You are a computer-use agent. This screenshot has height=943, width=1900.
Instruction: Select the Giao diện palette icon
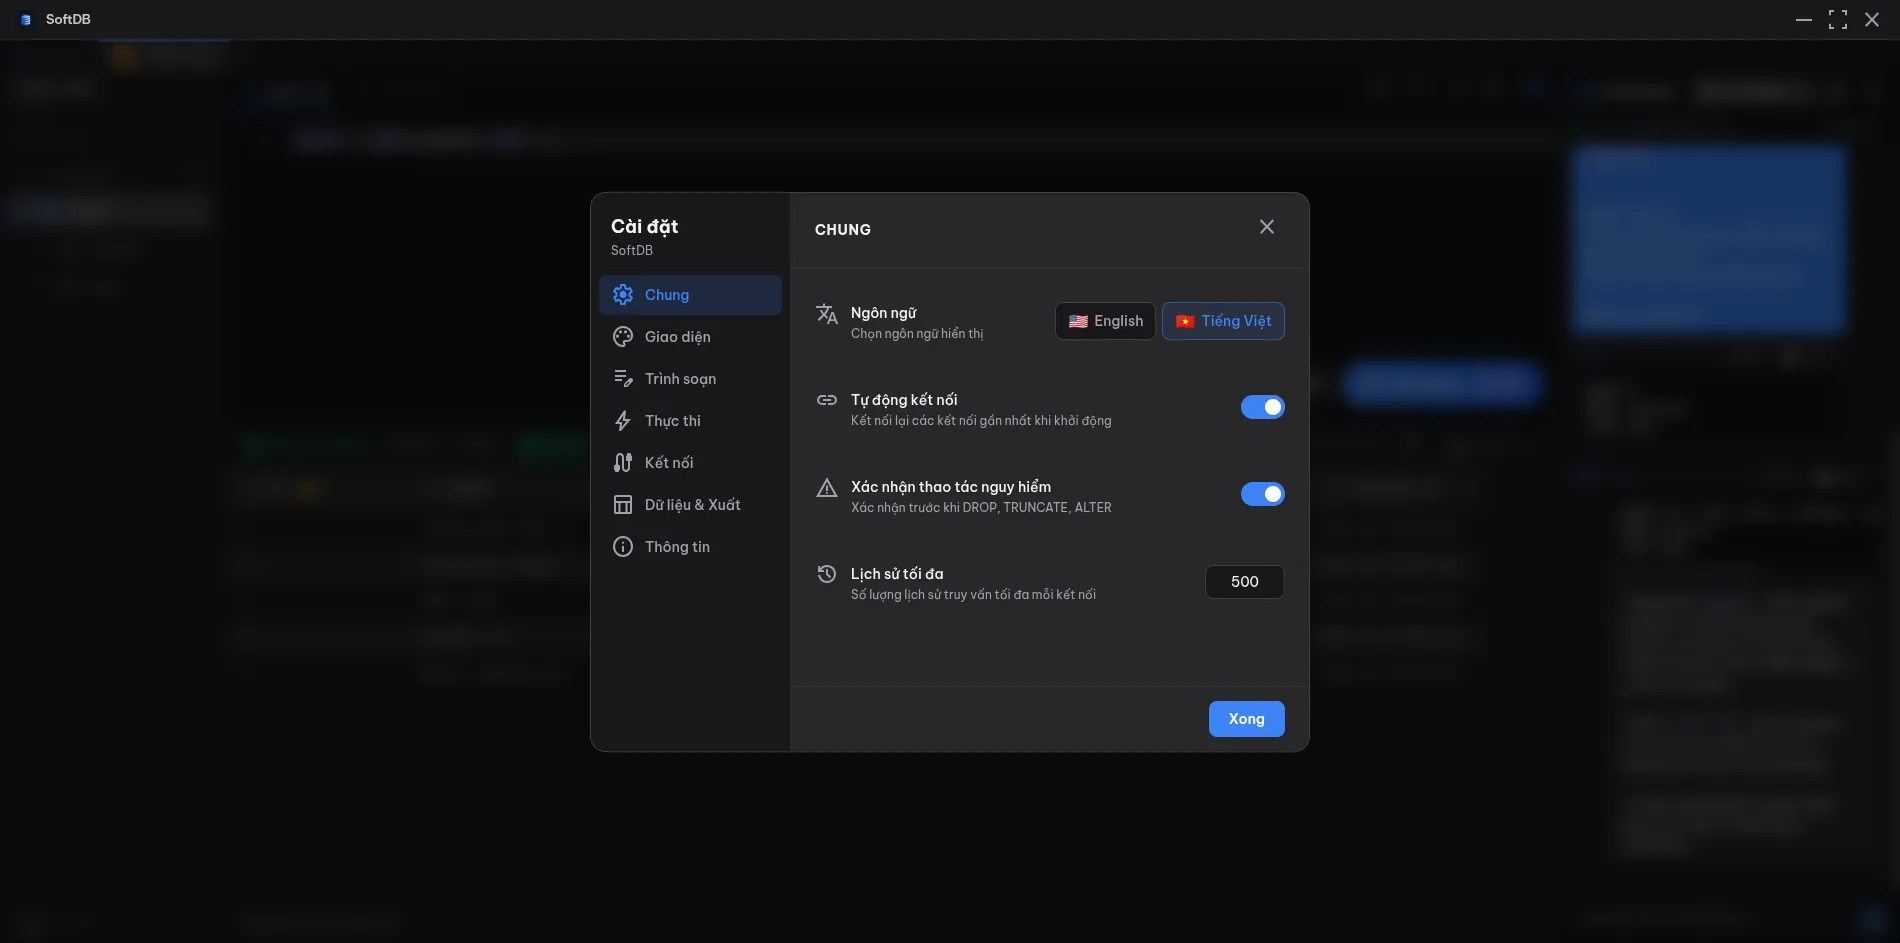(623, 336)
